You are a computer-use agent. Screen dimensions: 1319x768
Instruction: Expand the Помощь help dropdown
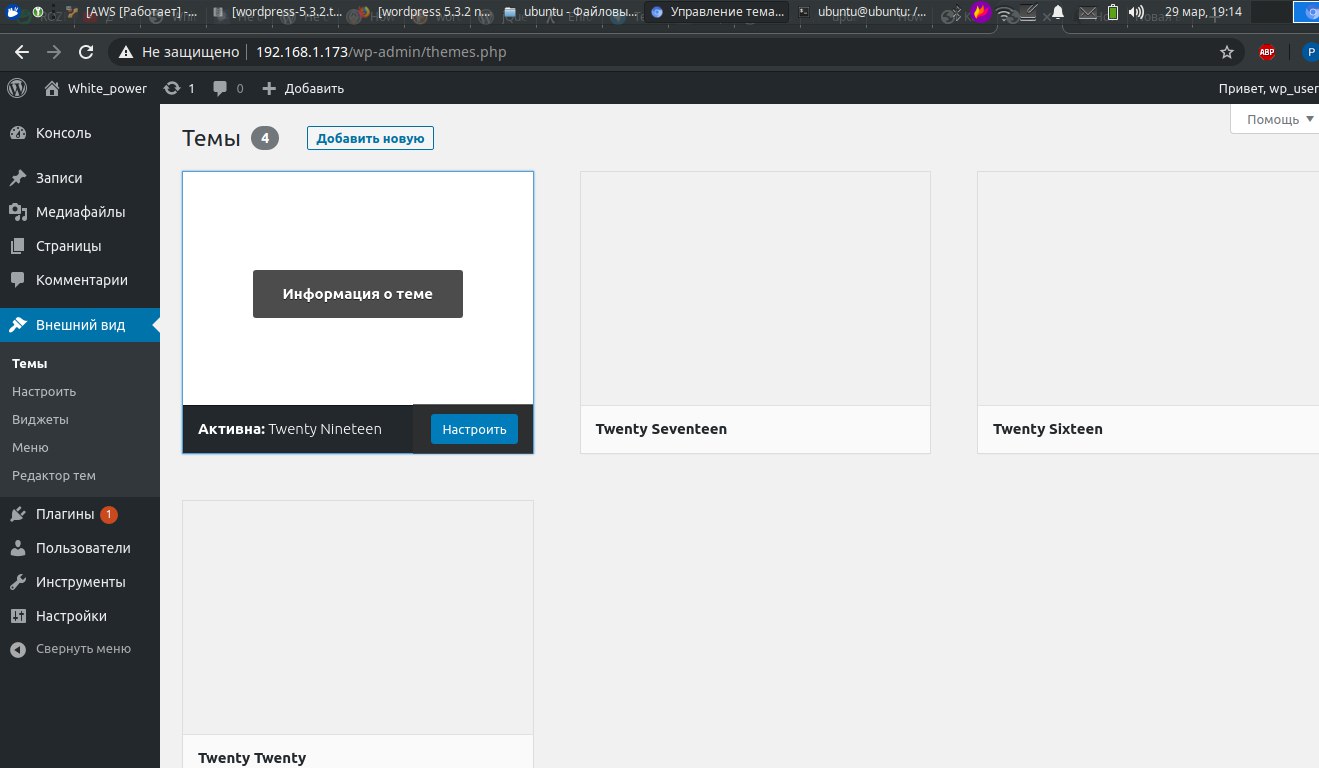[x=1273, y=119]
